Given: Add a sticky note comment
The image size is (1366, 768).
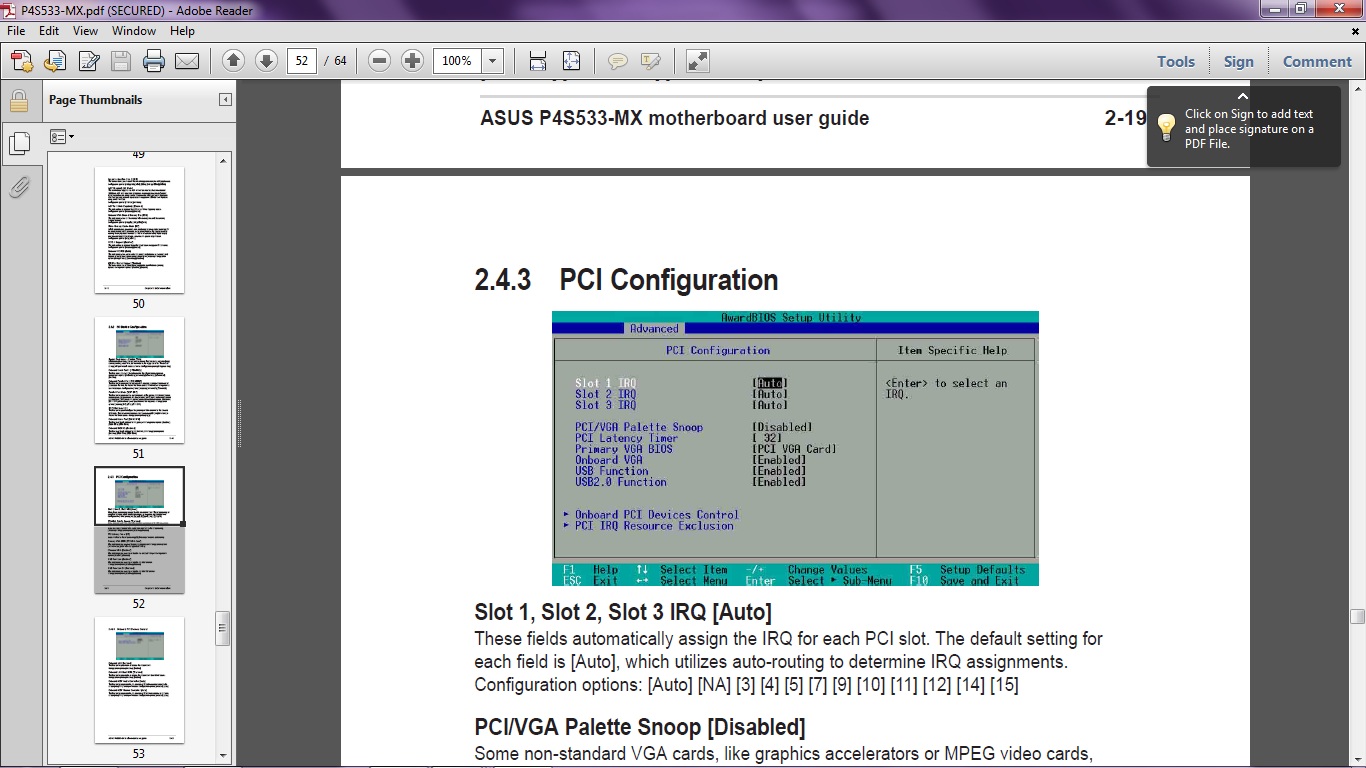Looking at the screenshot, I should 617,61.
